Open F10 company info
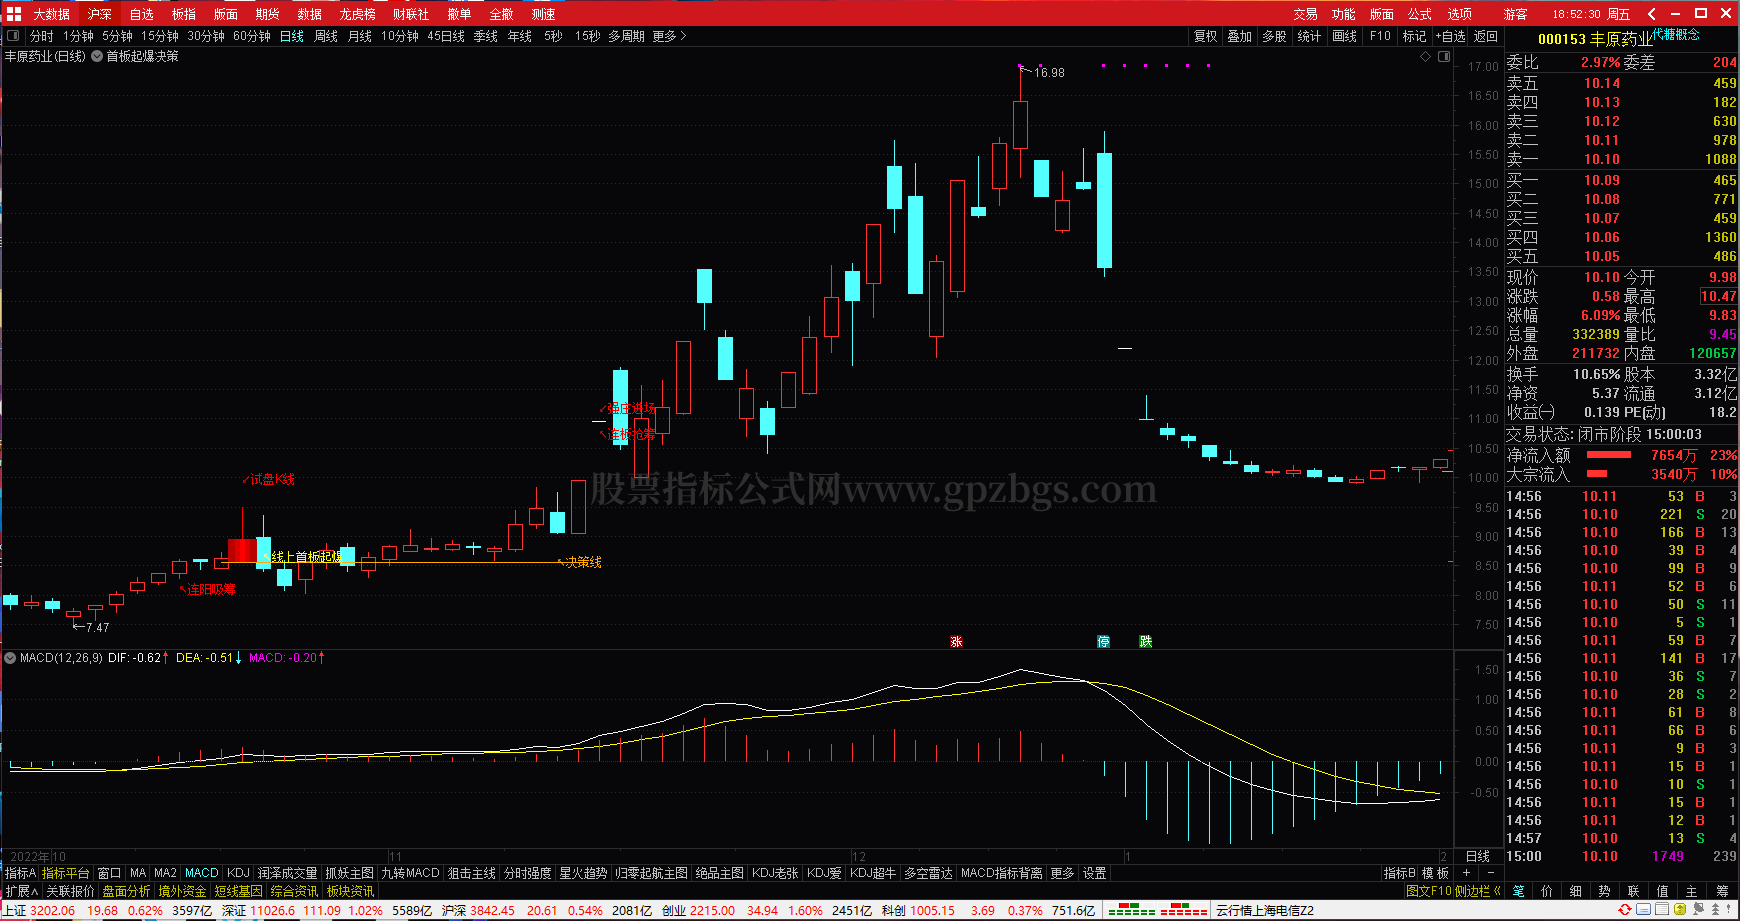 tap(1380, 36)
